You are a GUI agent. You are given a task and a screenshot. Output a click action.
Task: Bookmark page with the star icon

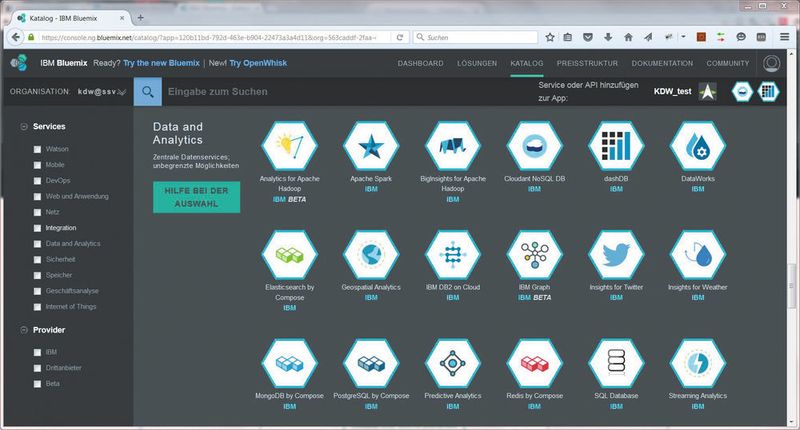550,37
